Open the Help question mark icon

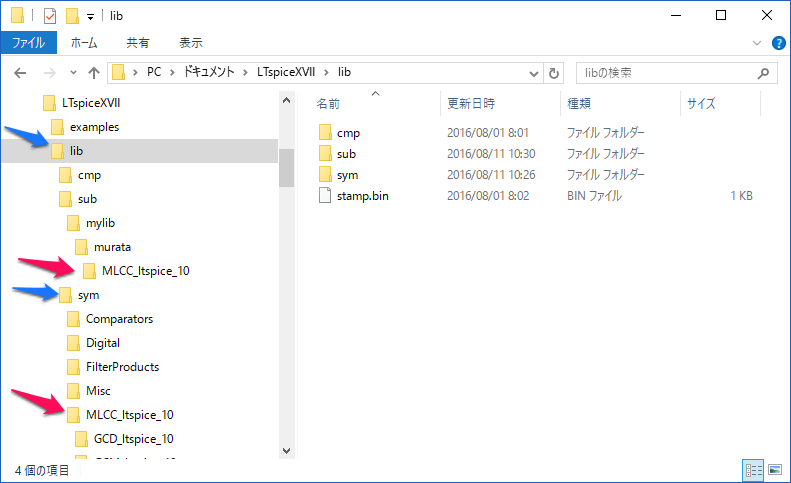[x=776, y=43]
